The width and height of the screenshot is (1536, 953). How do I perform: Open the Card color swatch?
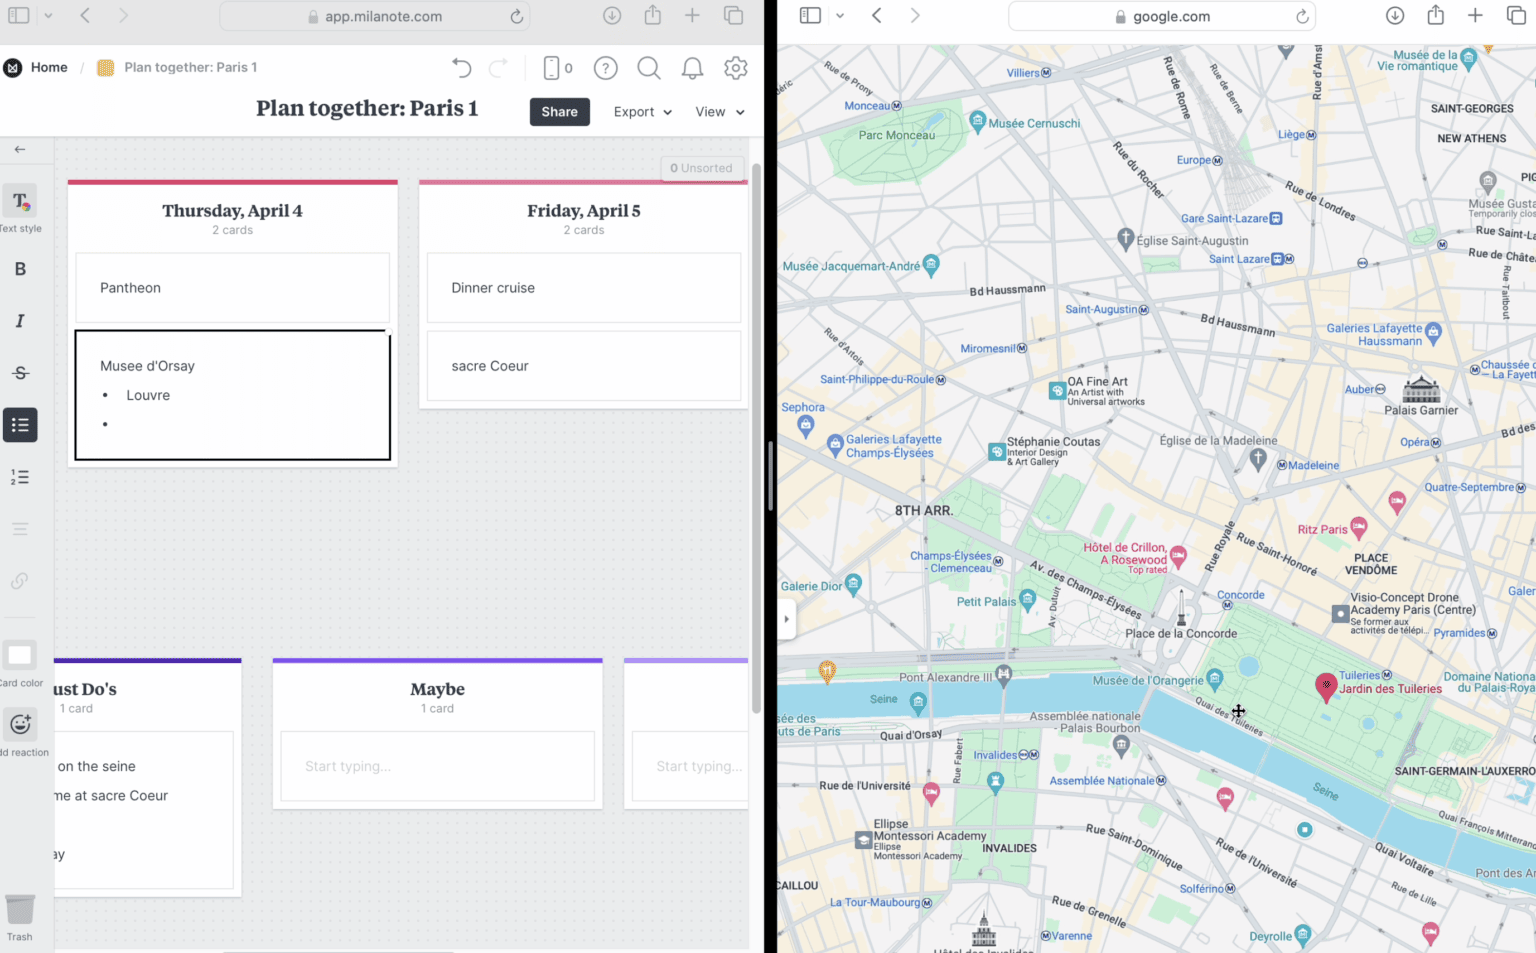20,656
